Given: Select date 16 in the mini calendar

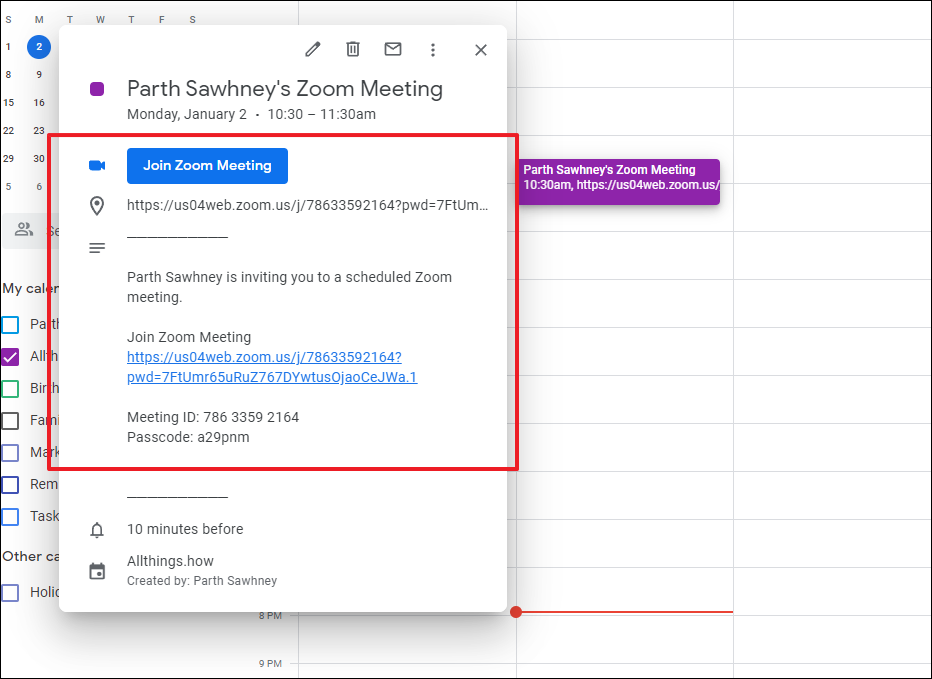Looking at the screenshot, I should (39, 102).
